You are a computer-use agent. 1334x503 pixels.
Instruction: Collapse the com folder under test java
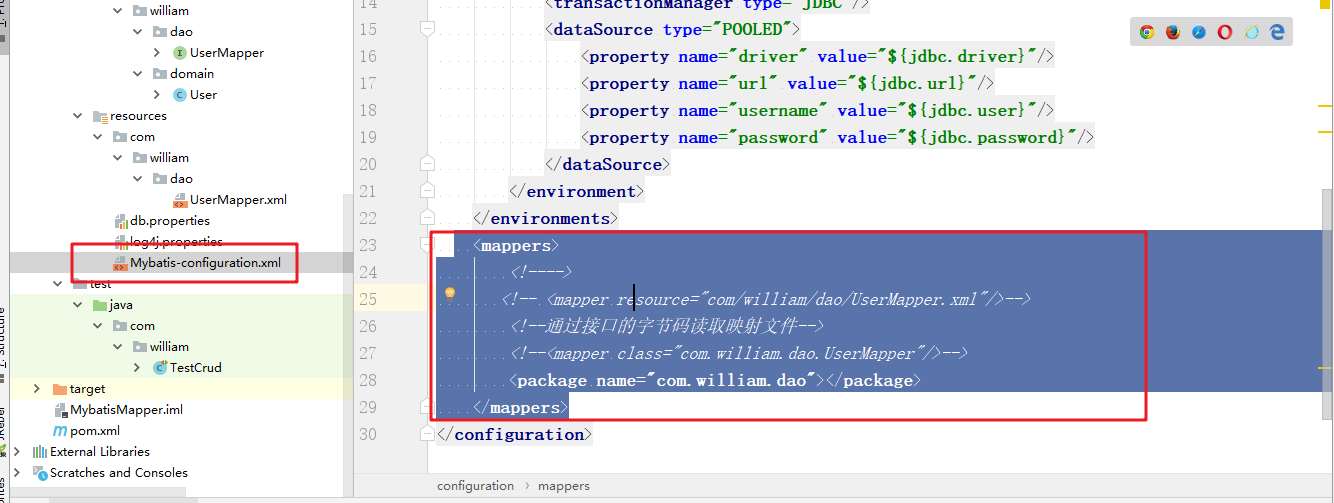click(x=98, y=326)
